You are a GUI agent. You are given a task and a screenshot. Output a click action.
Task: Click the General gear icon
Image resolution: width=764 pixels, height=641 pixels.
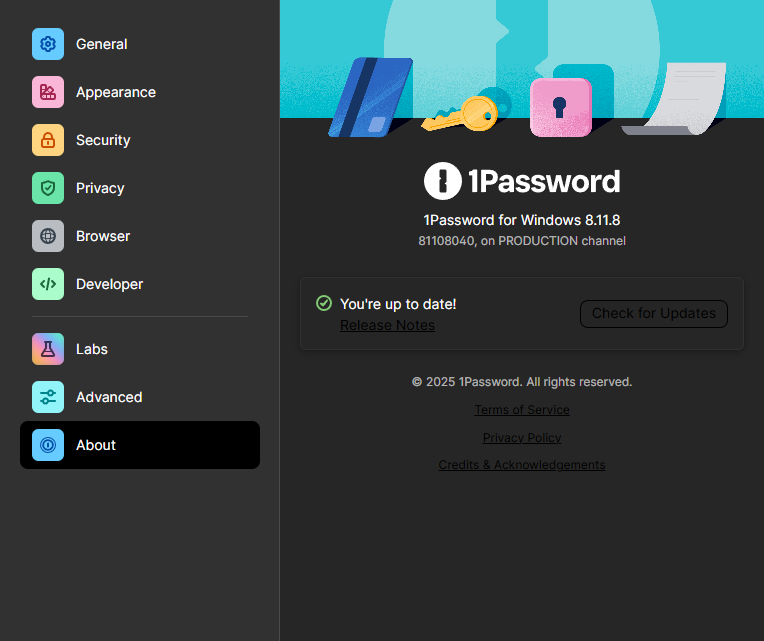pos(48,44)
